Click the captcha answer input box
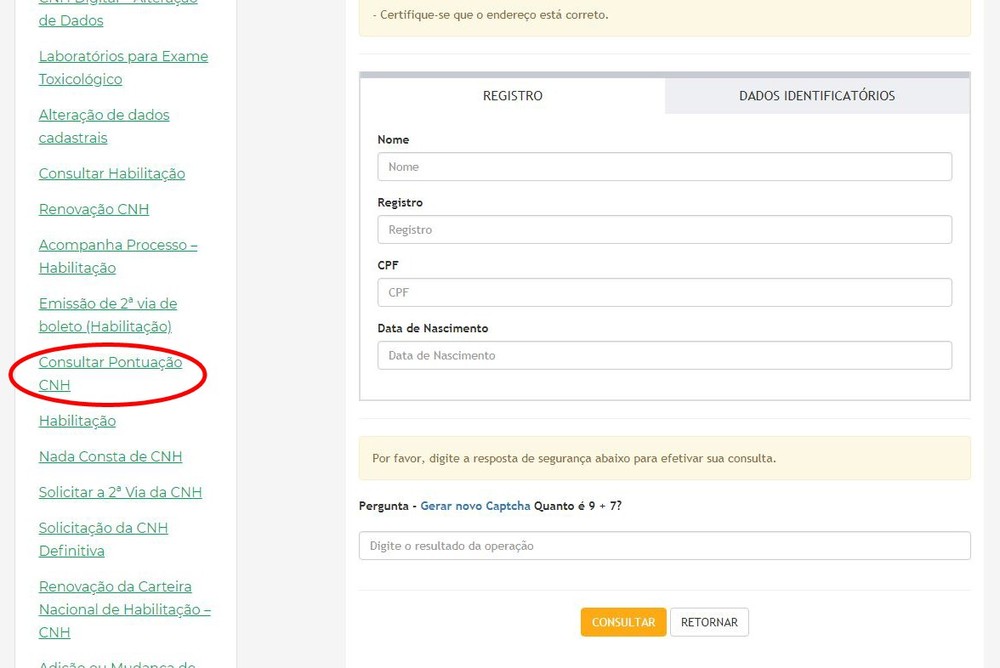The image size is (1000, 668). pos(663,545)
